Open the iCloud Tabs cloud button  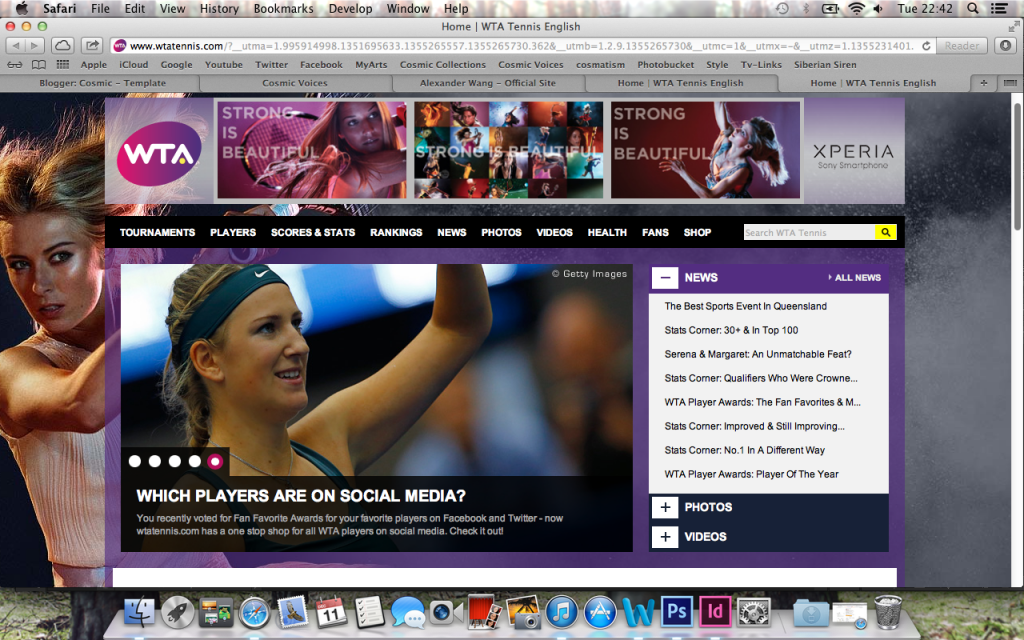point(63,46)
